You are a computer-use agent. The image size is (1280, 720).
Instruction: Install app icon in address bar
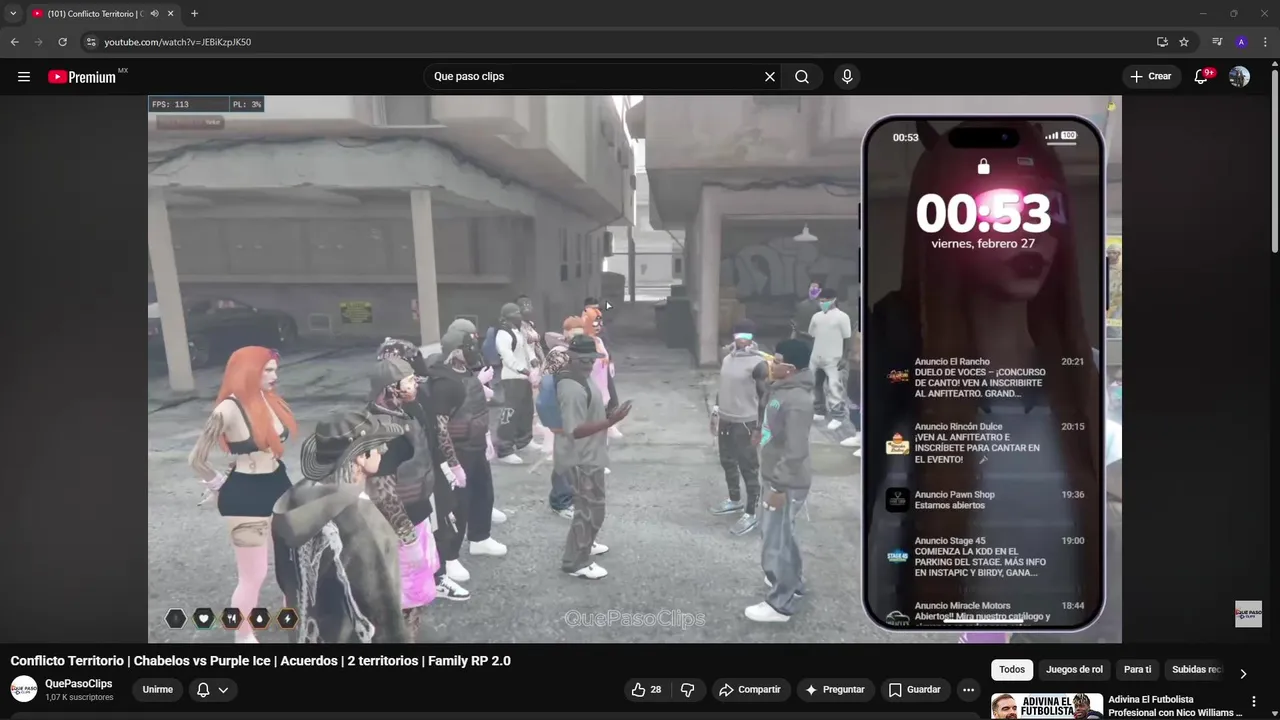coord(1162,42)
